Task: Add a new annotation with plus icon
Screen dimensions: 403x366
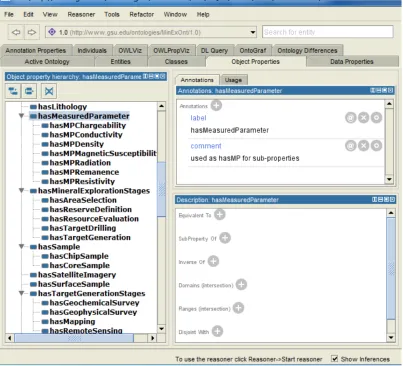Action: tap(217, 106)
